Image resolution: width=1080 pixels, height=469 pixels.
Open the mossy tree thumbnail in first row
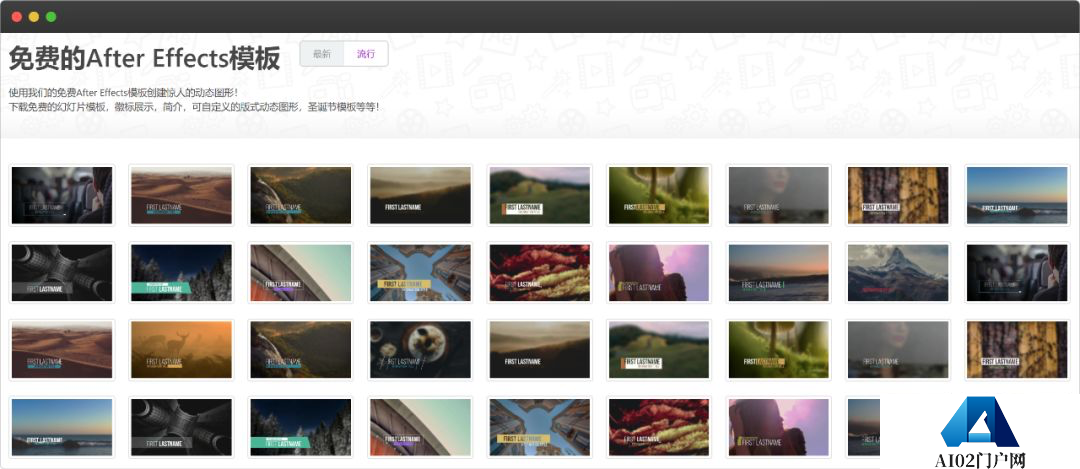click(659, 195)
